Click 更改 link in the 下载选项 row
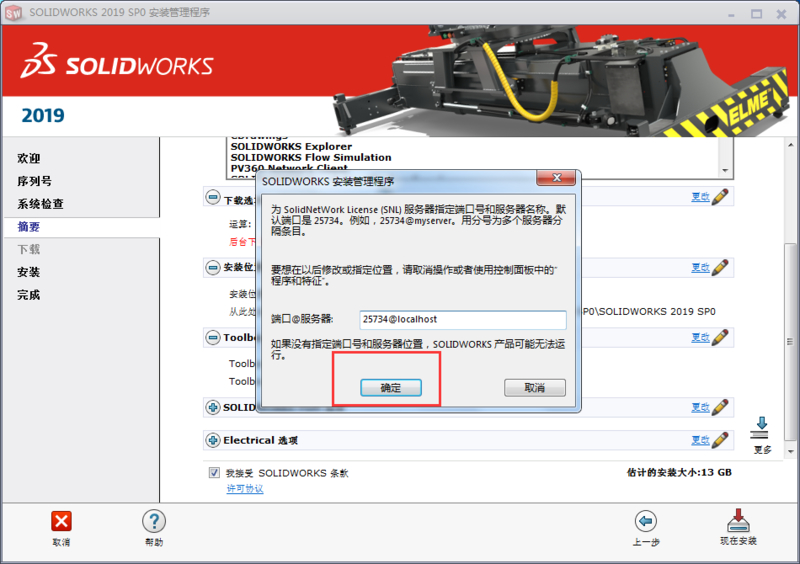This screenshot has height=564, width=800. pyautogui.click(x=700, y=197)
